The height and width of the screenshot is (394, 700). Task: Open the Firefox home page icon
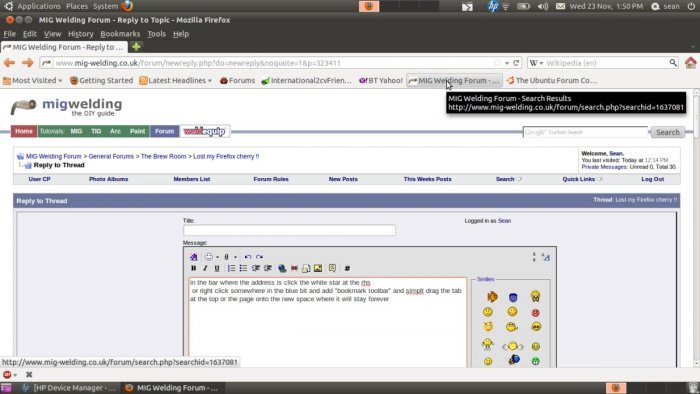[x=690, y=63]
